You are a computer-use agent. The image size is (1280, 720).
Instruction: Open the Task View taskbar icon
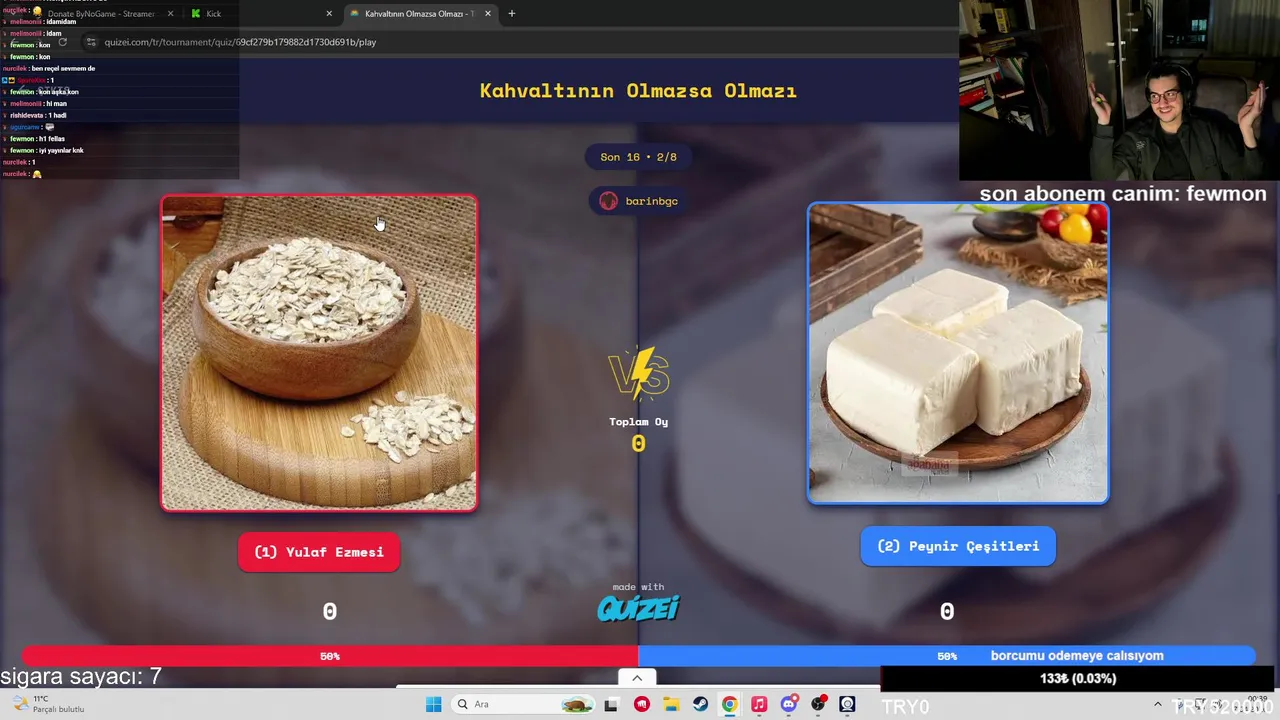pyautogui.click(x=611, y=704)
